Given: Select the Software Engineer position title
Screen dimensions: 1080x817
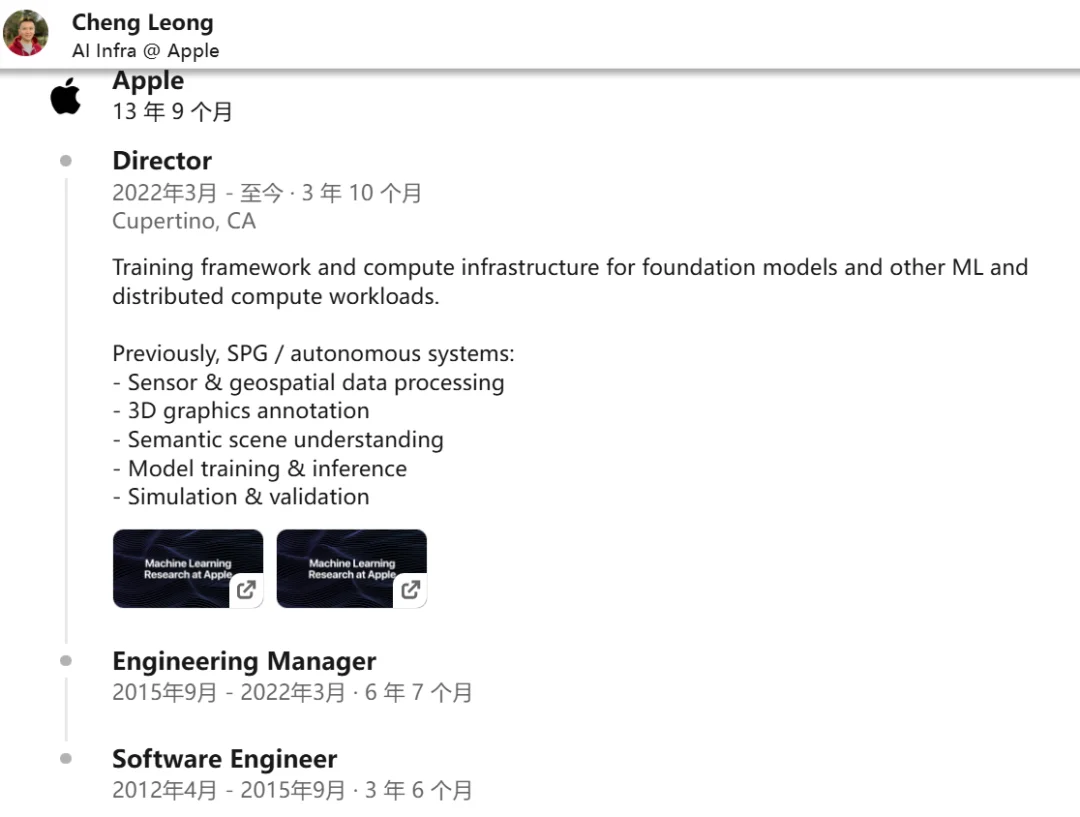Looking at the screenshot, I should (x=224, y=759).
